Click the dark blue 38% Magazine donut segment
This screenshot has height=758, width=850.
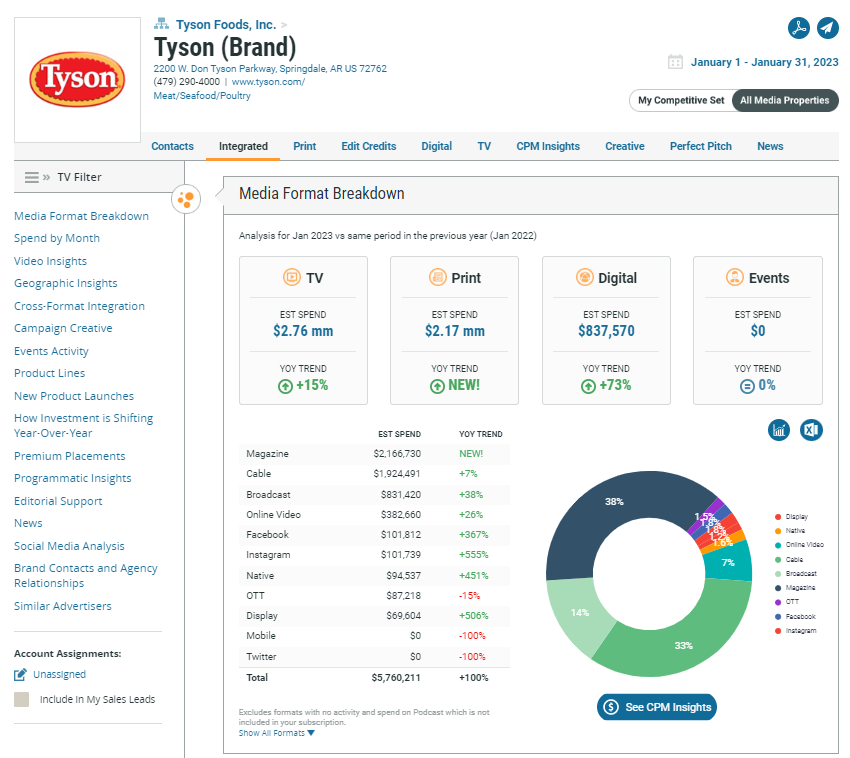tap(614, 502)
